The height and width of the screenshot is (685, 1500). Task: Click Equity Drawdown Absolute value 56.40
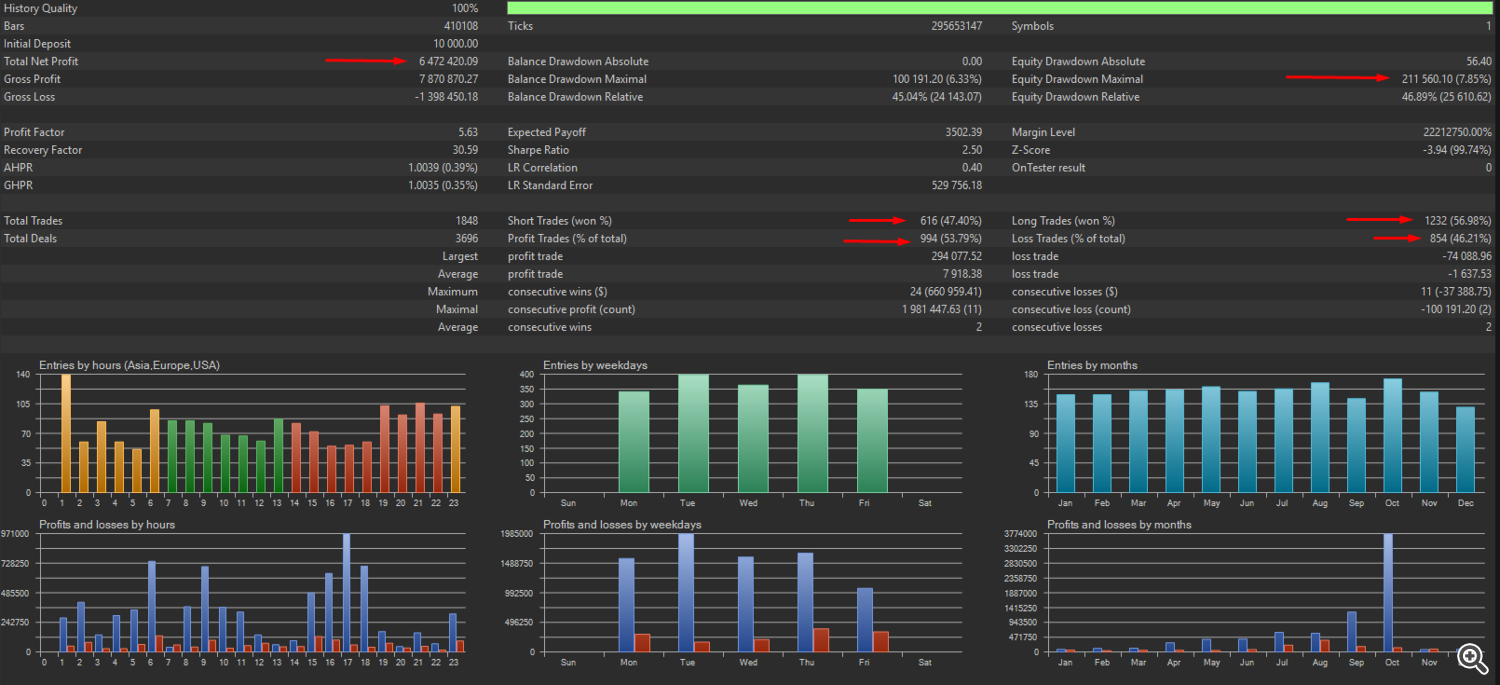point(1479,62)
